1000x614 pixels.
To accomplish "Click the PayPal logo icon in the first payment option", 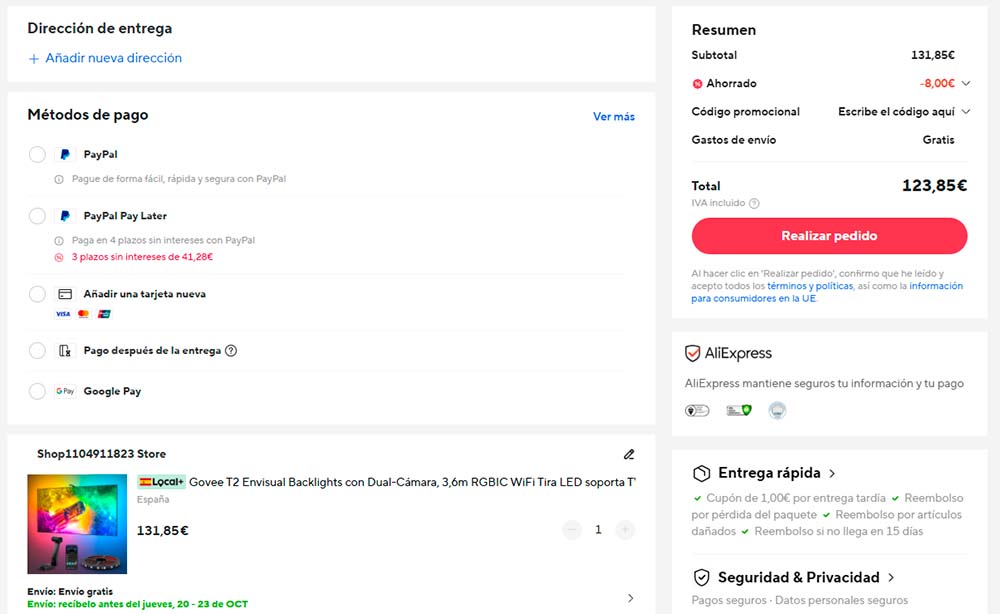I will (x=65, y=155).
